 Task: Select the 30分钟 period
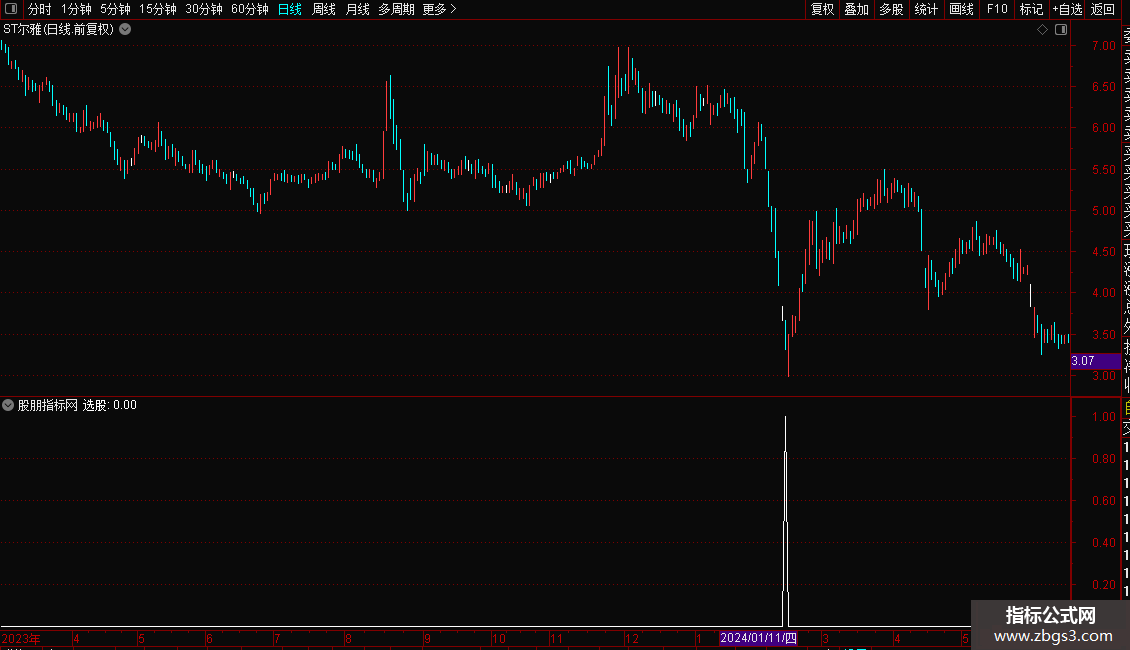(x=204, y=9)
